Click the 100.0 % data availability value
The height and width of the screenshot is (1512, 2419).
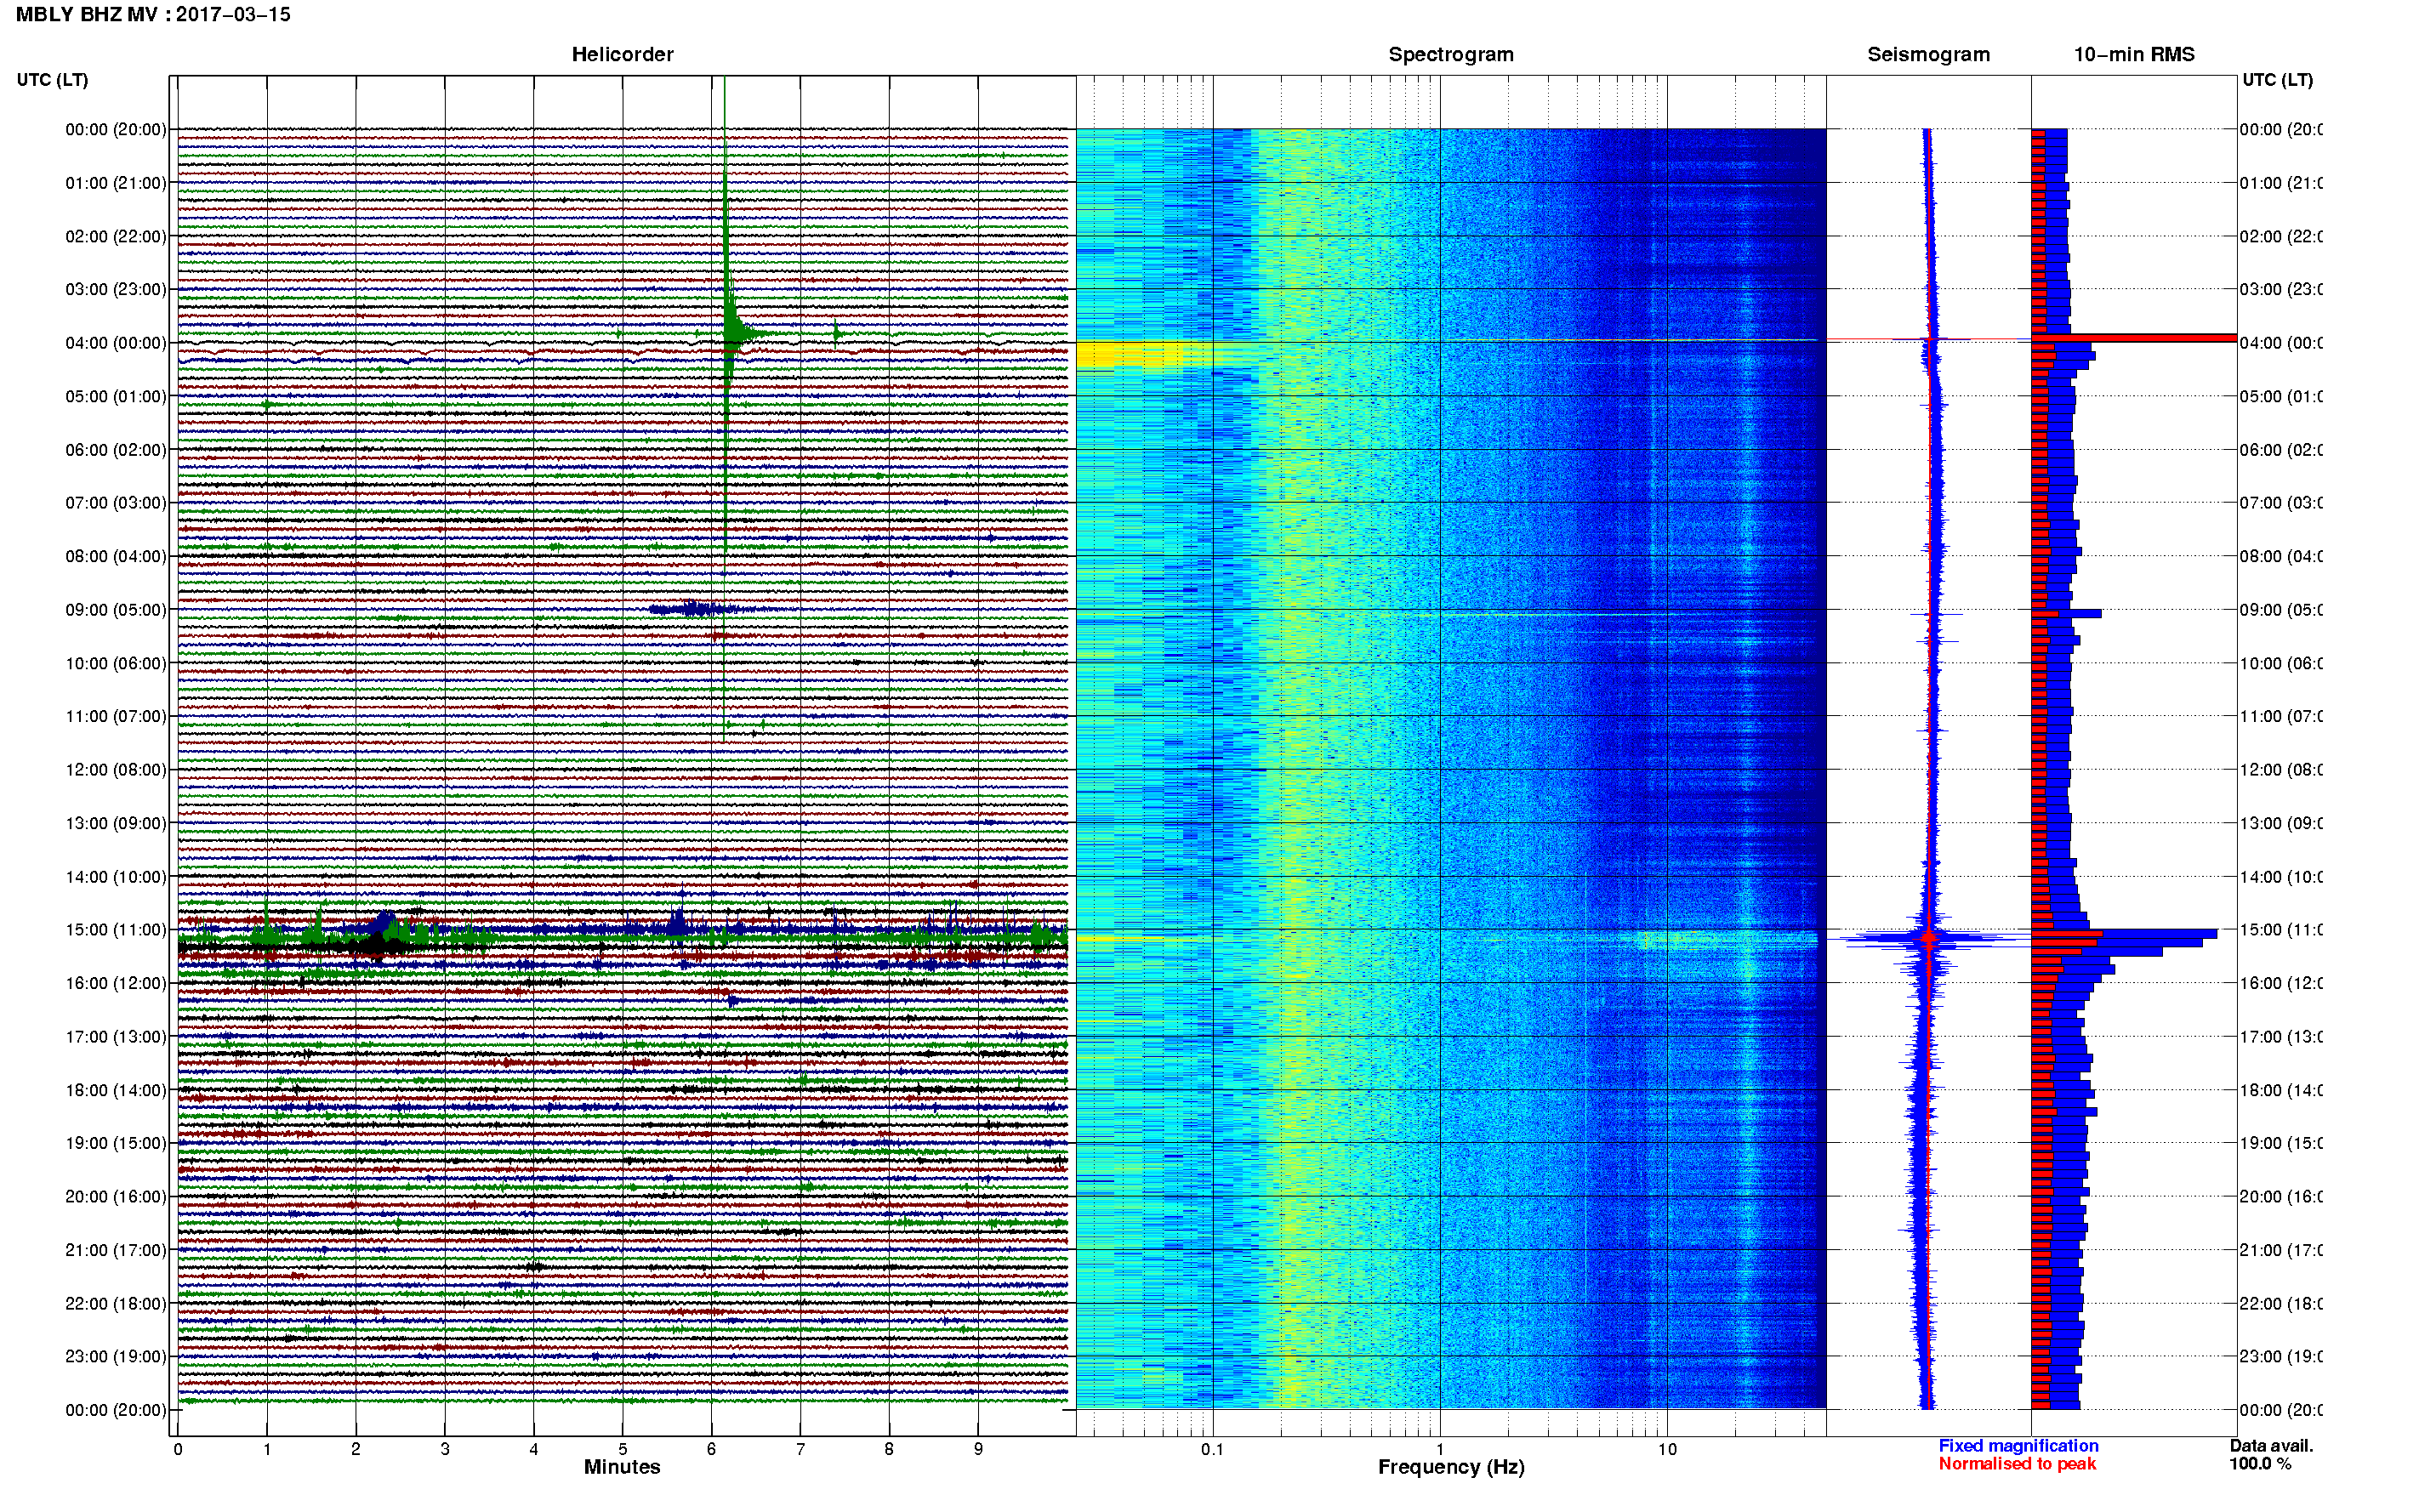[2260, 1464]
